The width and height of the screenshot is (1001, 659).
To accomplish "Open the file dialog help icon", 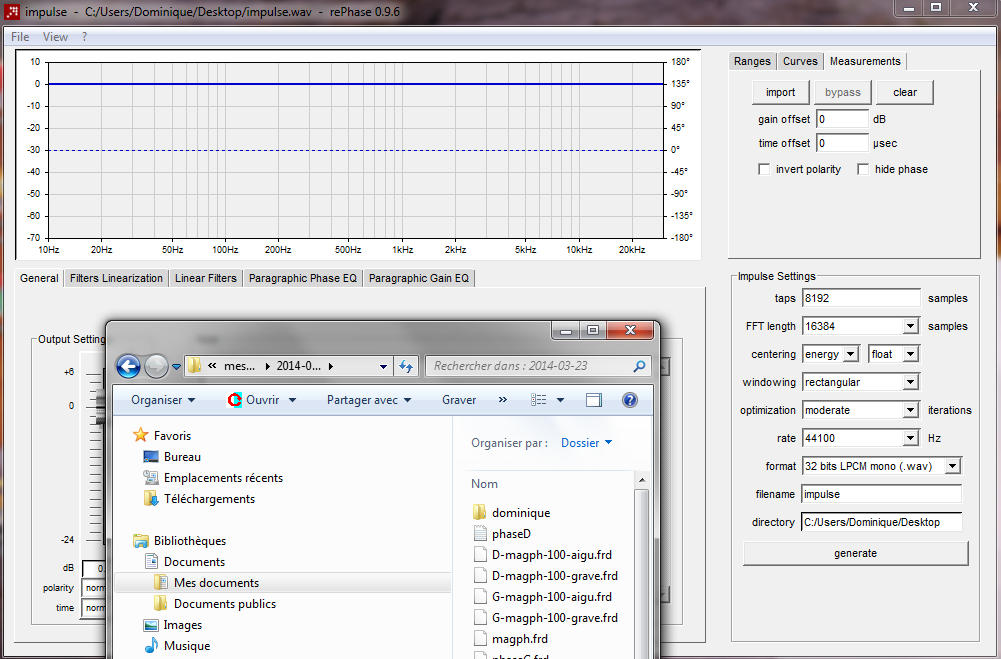I will coord(629,400).
